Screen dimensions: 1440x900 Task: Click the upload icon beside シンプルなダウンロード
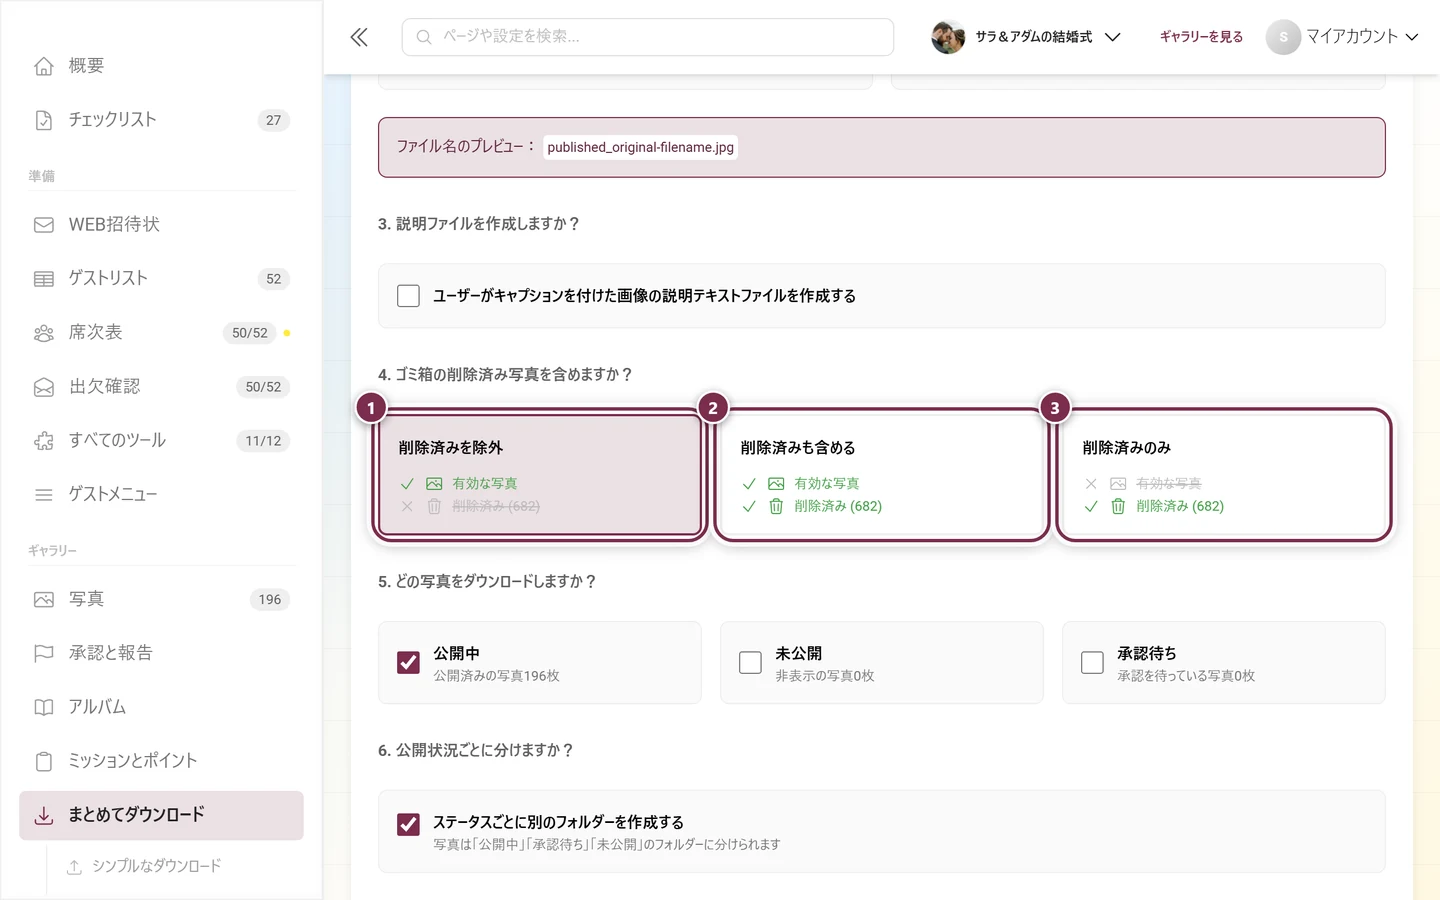(x=74, y=867)
